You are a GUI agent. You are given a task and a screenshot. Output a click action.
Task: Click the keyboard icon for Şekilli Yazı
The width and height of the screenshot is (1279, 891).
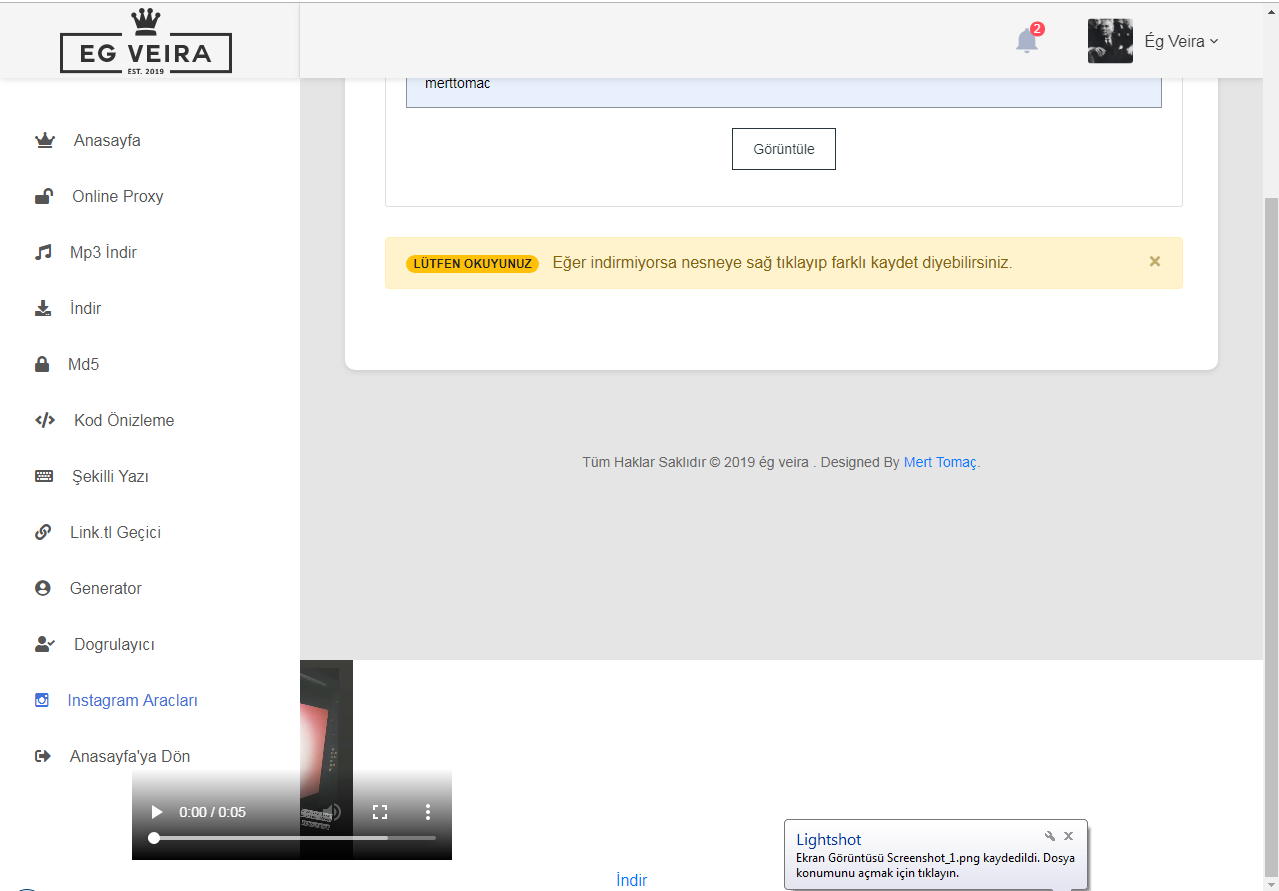(44, 476)
